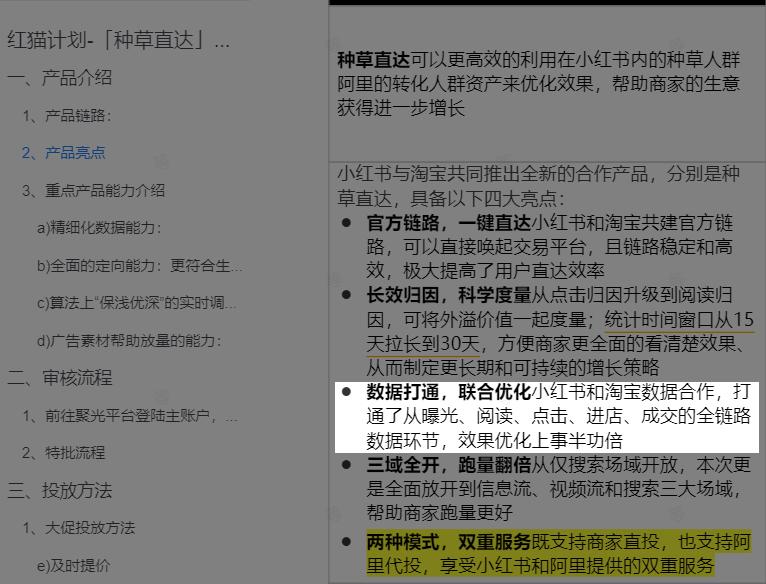The image size is (766, 584).
Task: Select highlighted outline item 2、产品亮点
Action: click(64, 152)
